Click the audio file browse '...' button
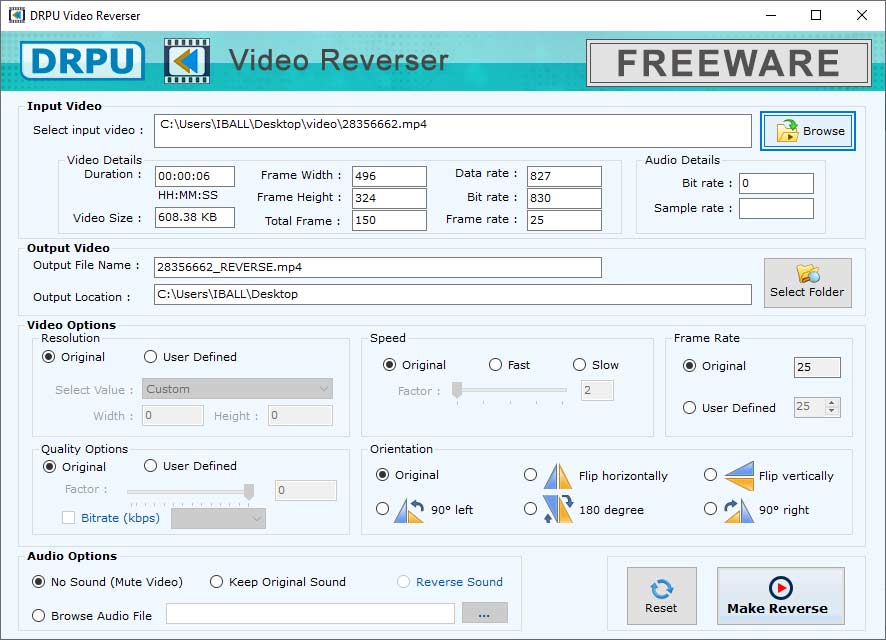886x640 pixels. pos(484,613)
